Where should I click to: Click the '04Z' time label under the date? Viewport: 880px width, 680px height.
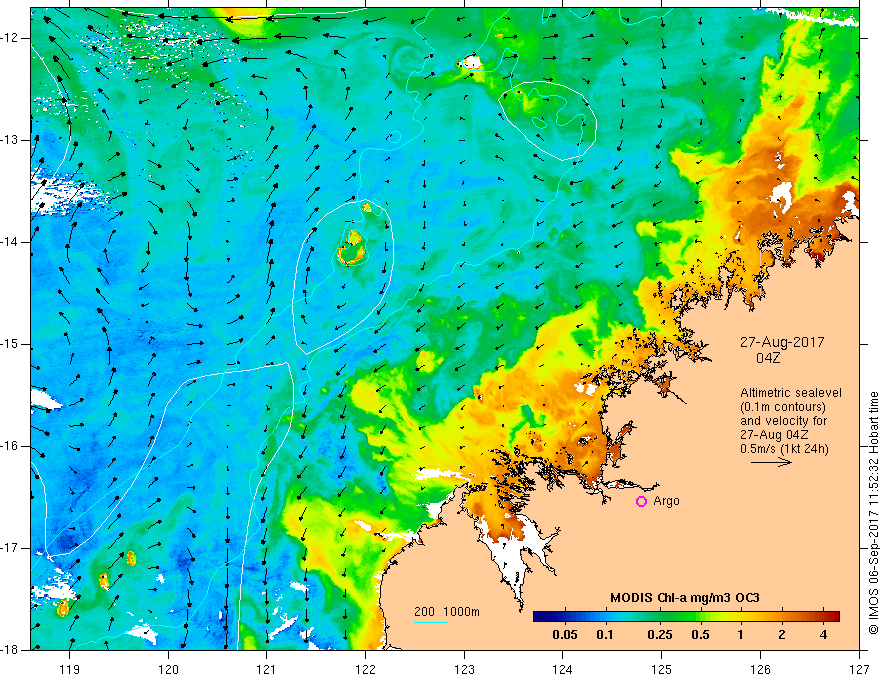click(768, 358)
